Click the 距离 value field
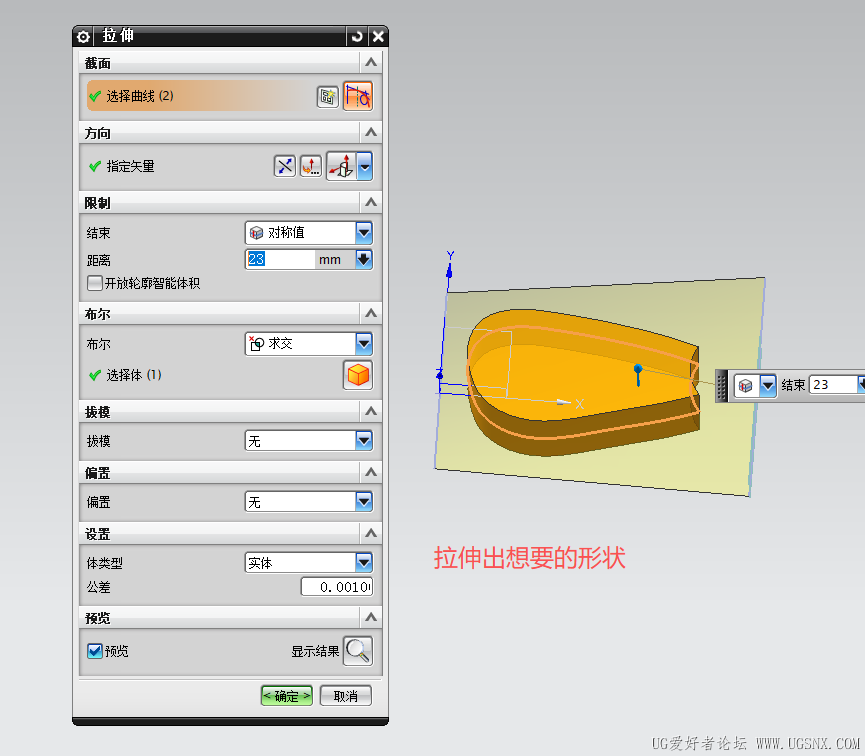Viewport: 865px width, 756px height. point(280,259)
